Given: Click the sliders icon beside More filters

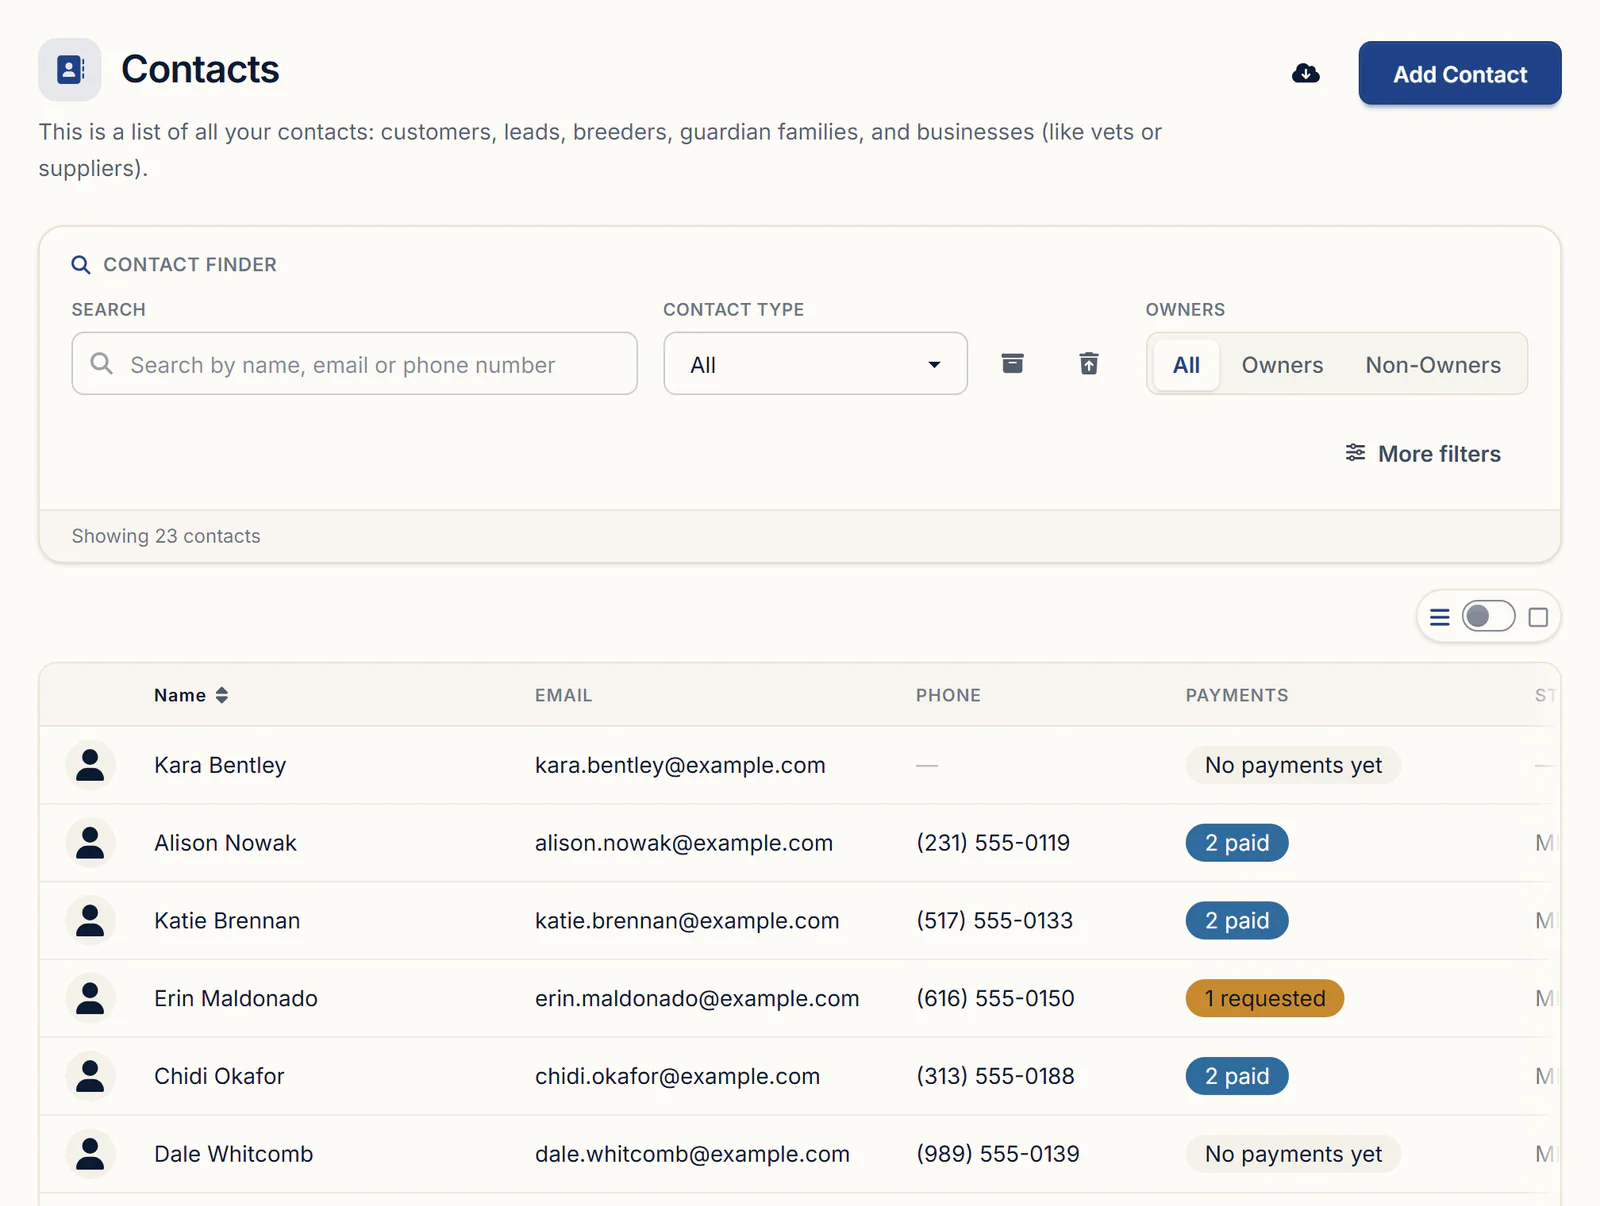Looking at the screenshot, I should [1355, 453].
